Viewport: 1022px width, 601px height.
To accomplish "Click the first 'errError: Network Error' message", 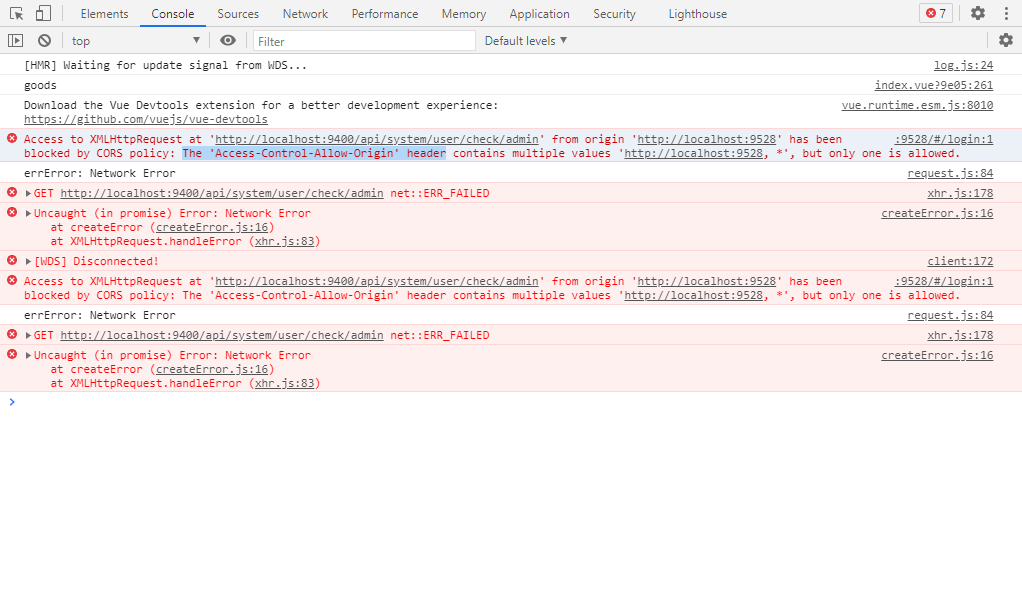I will point(100,173).
